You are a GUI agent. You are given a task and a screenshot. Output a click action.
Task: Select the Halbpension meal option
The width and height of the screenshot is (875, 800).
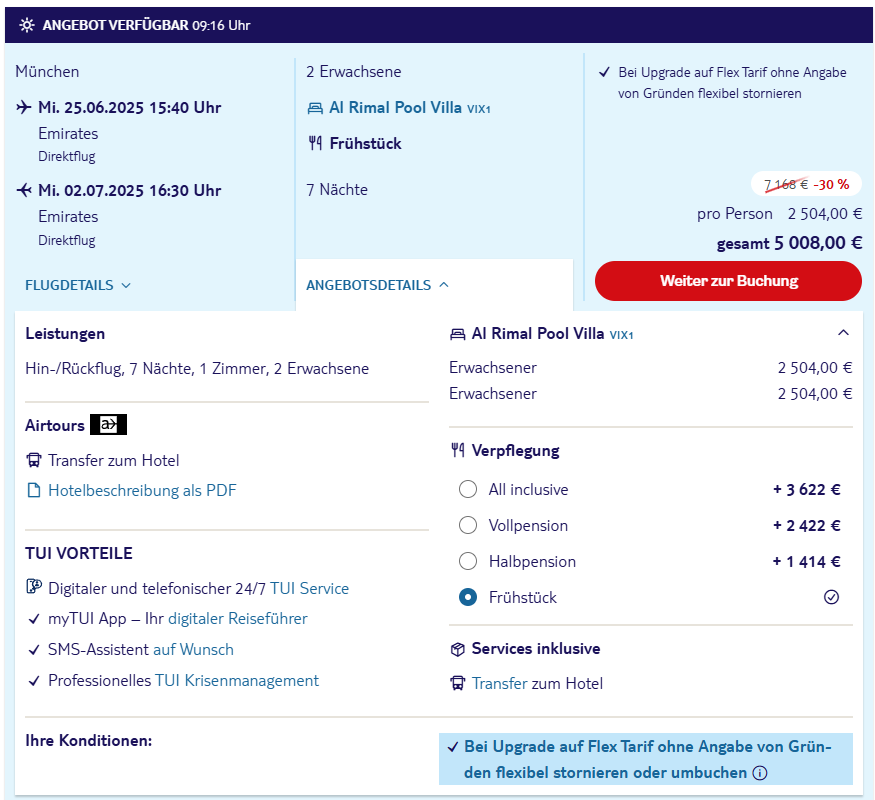pyautogui.click(x=468, y=561)
